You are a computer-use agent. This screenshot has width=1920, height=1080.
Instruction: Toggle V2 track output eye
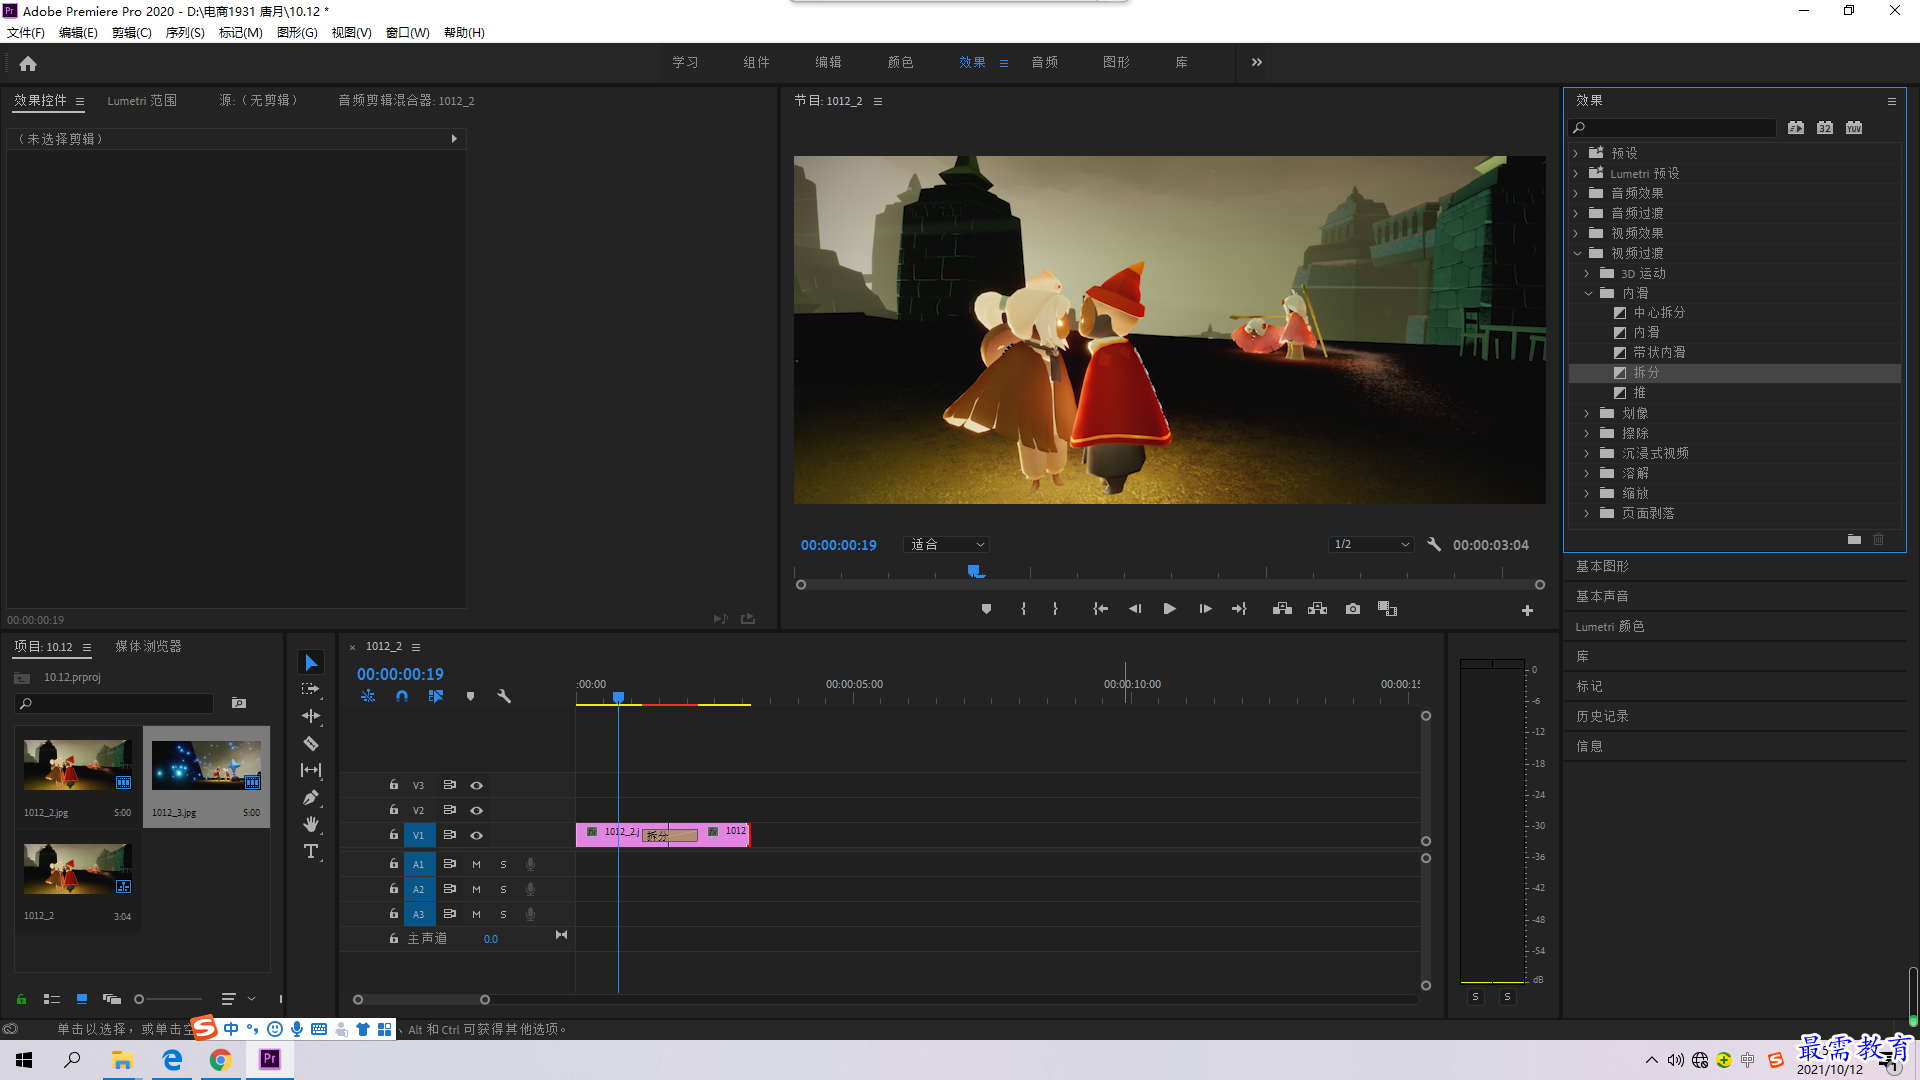[477, 811]
